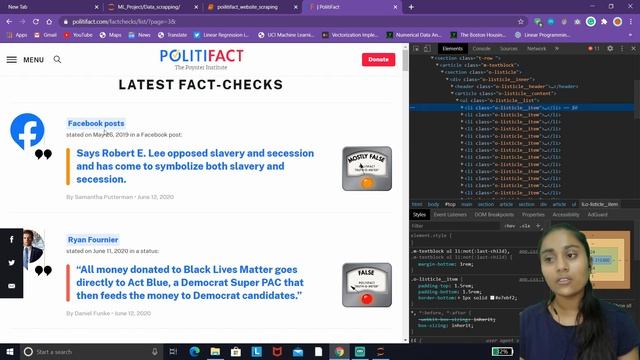Open the Boston Housing bookmark
This screenshot has width=640, height=360.
click(478, 35)
